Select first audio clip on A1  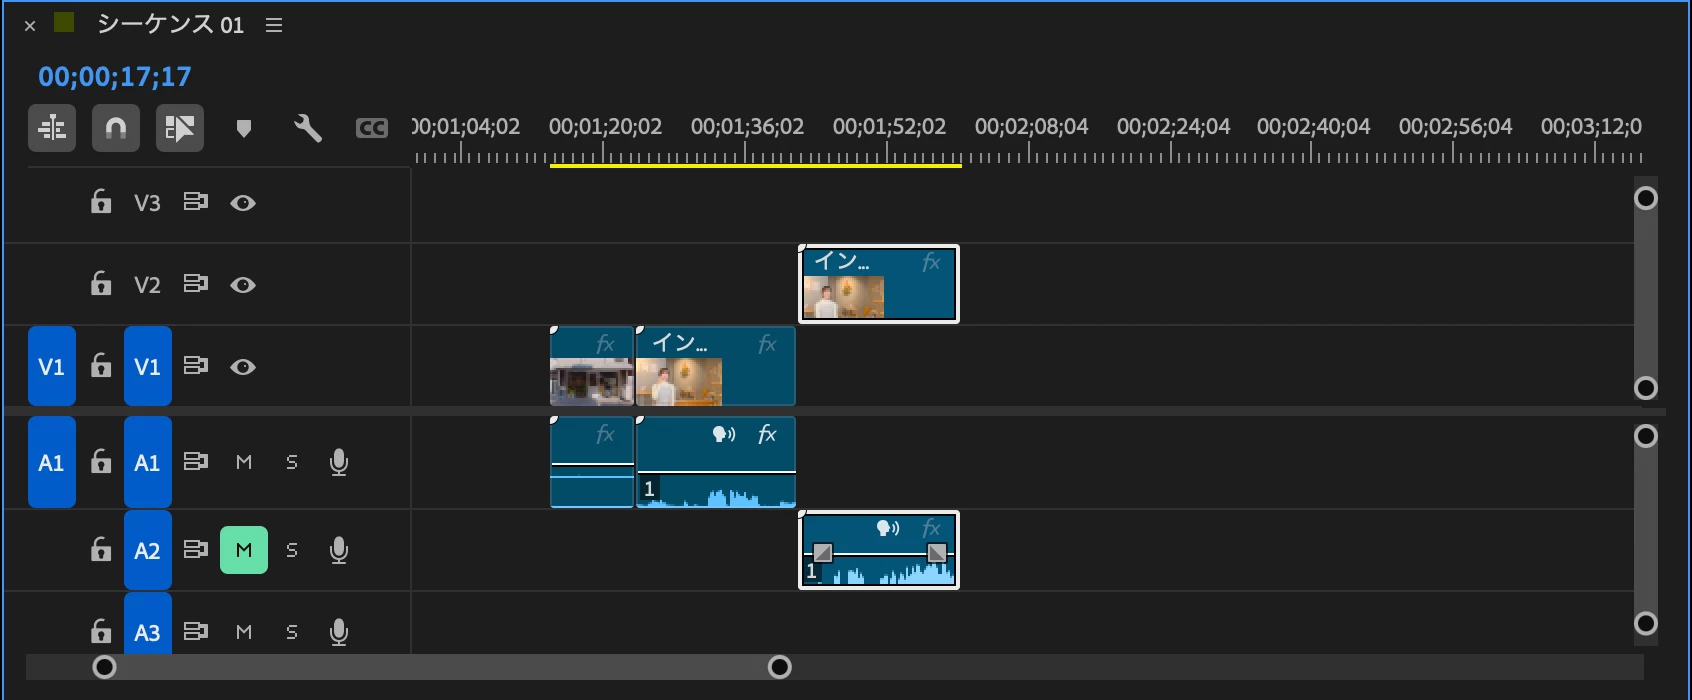tap(592, 462)
